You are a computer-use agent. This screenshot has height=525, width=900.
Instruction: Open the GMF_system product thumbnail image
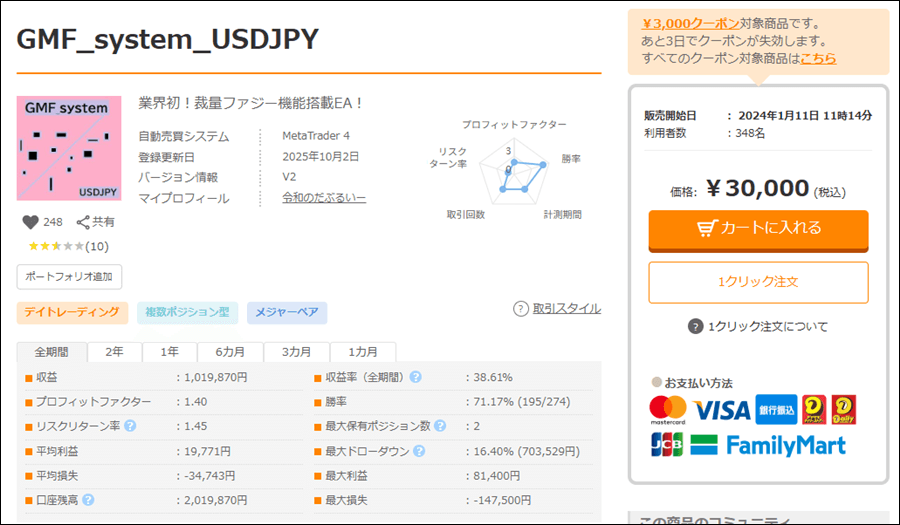click(69, 148)
